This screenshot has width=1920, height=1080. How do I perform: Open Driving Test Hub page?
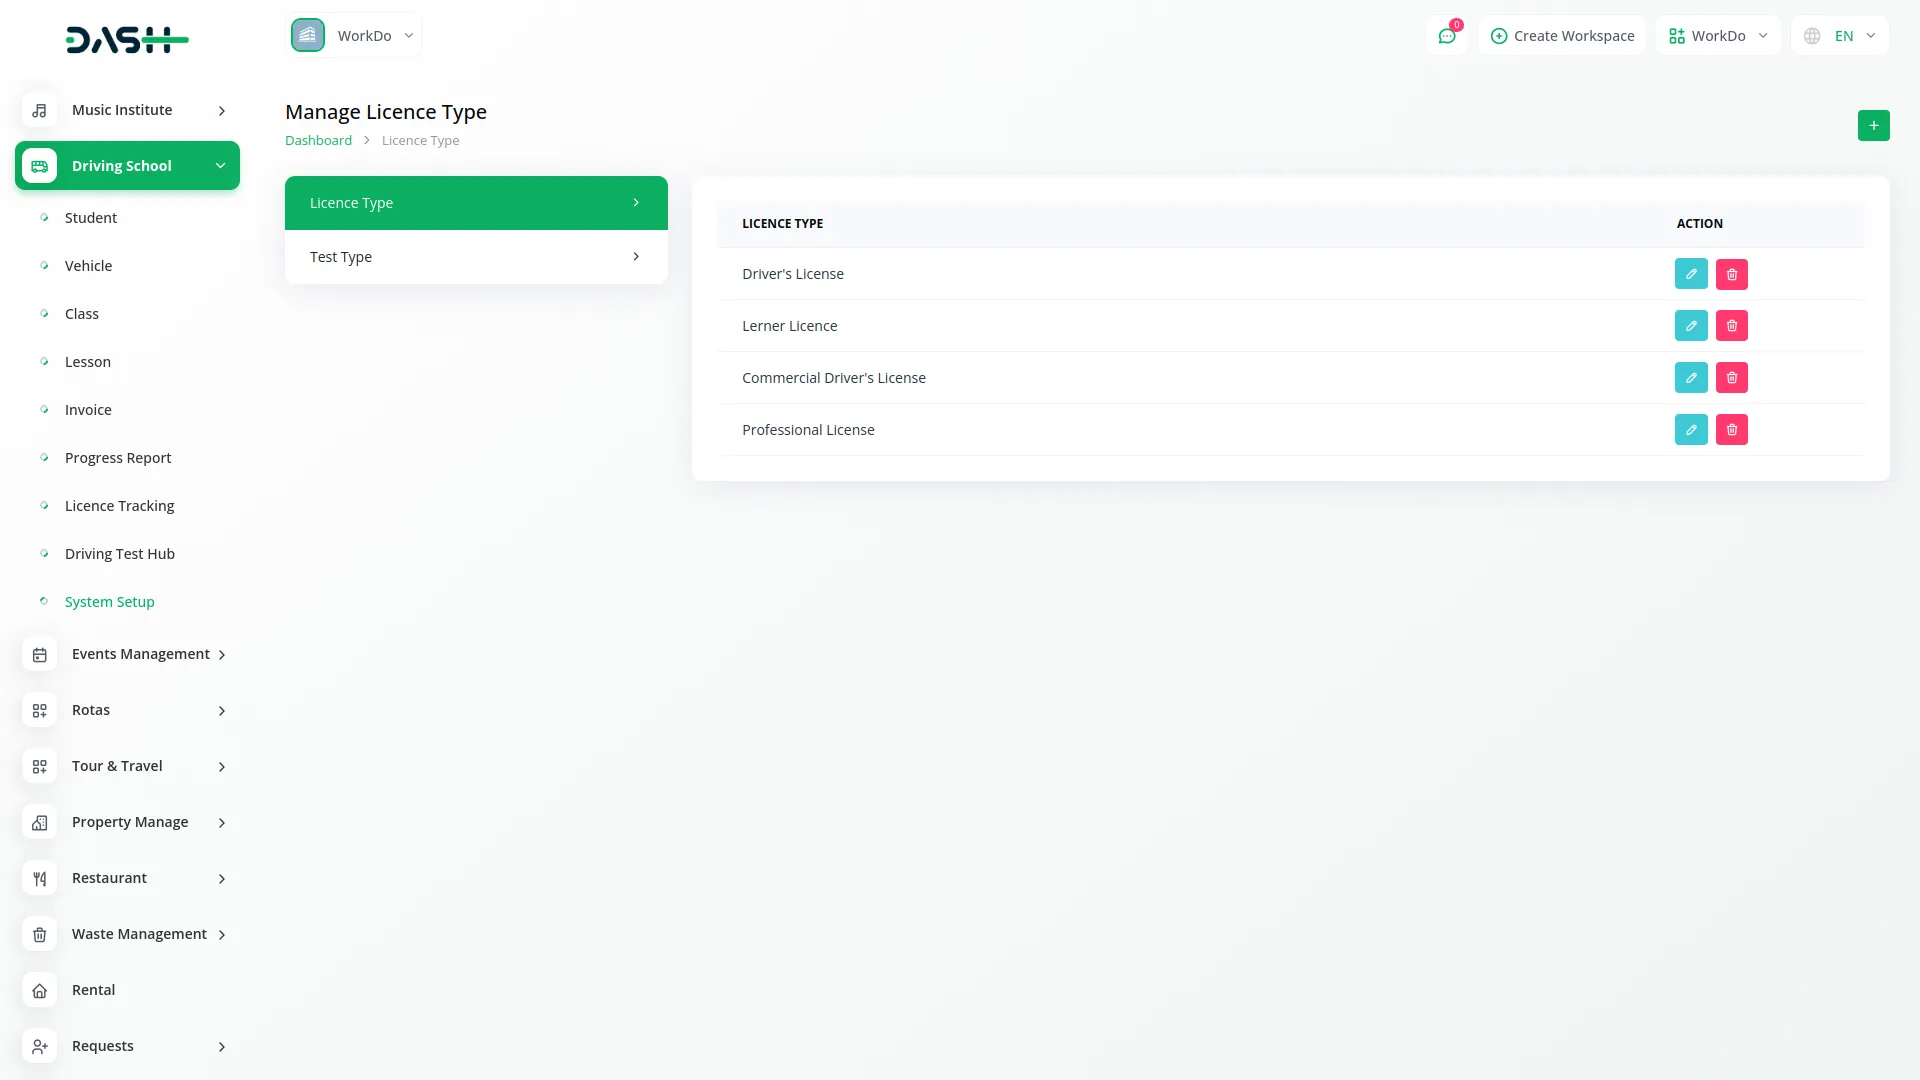(x=119, y=554)
